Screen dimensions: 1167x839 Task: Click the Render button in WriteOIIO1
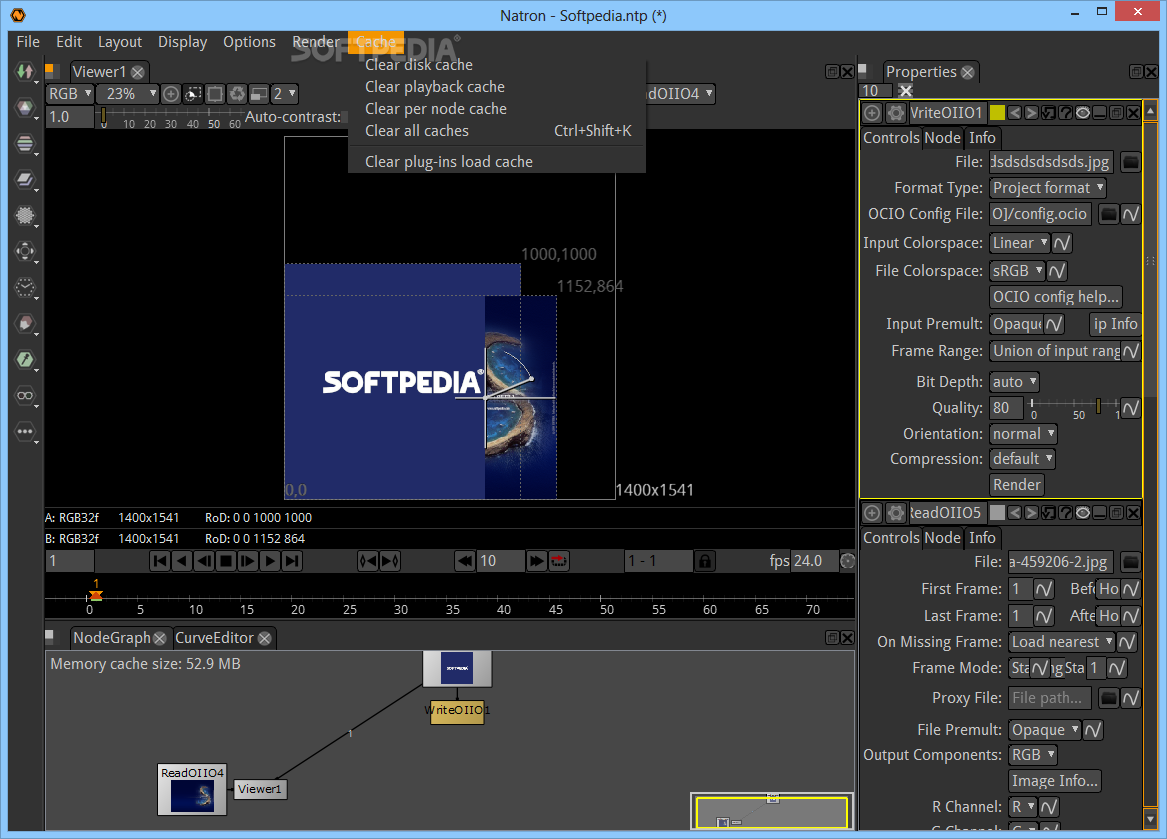tap(1017, 485)
